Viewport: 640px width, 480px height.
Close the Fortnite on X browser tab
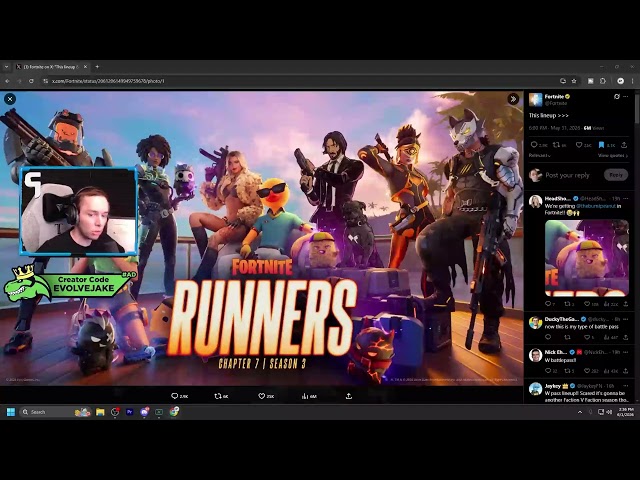85,67
